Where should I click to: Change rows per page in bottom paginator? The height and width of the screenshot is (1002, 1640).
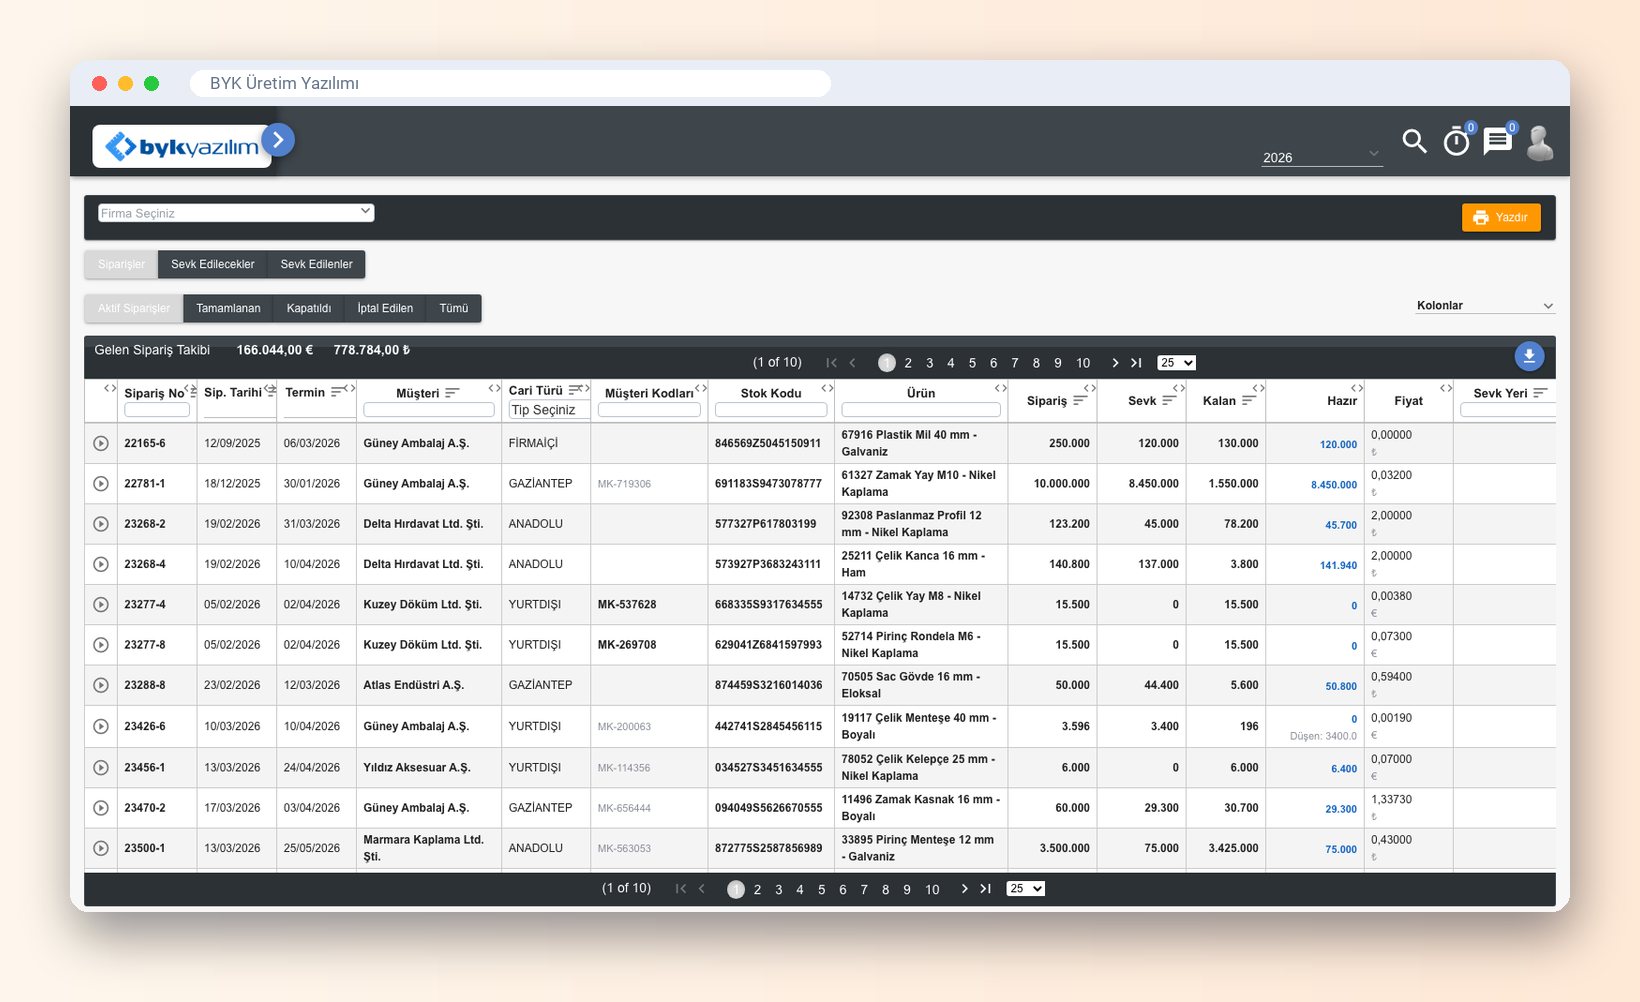point(1026,889)
